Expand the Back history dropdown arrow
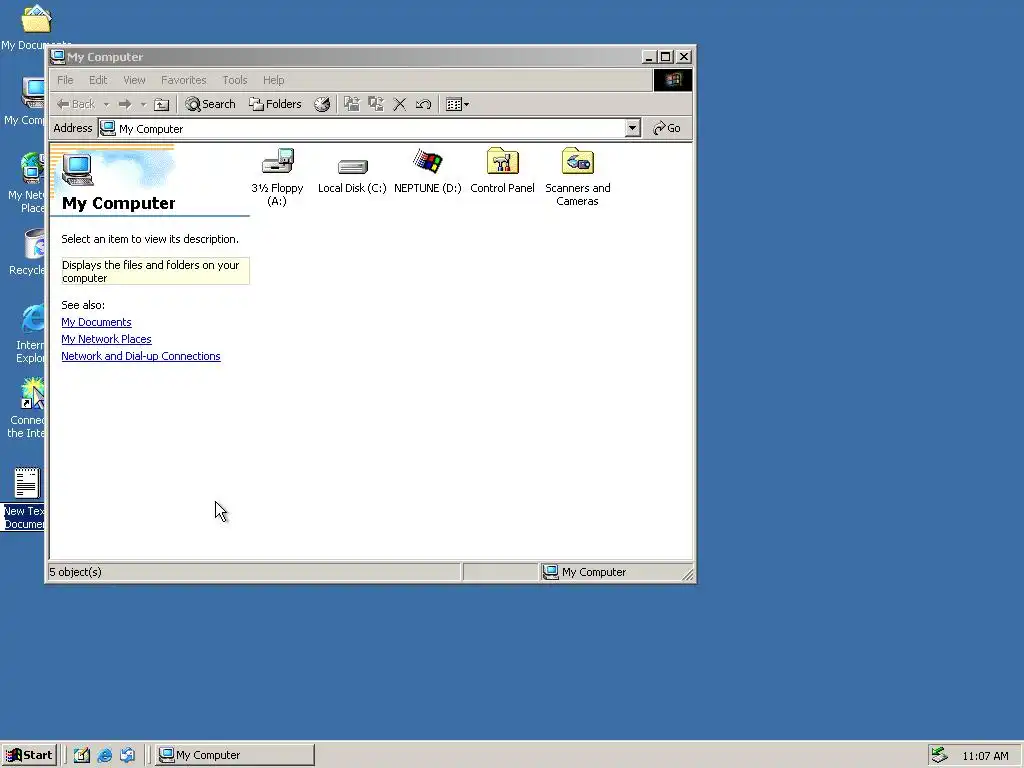1024x768 pixels. (x=106, y=104)
